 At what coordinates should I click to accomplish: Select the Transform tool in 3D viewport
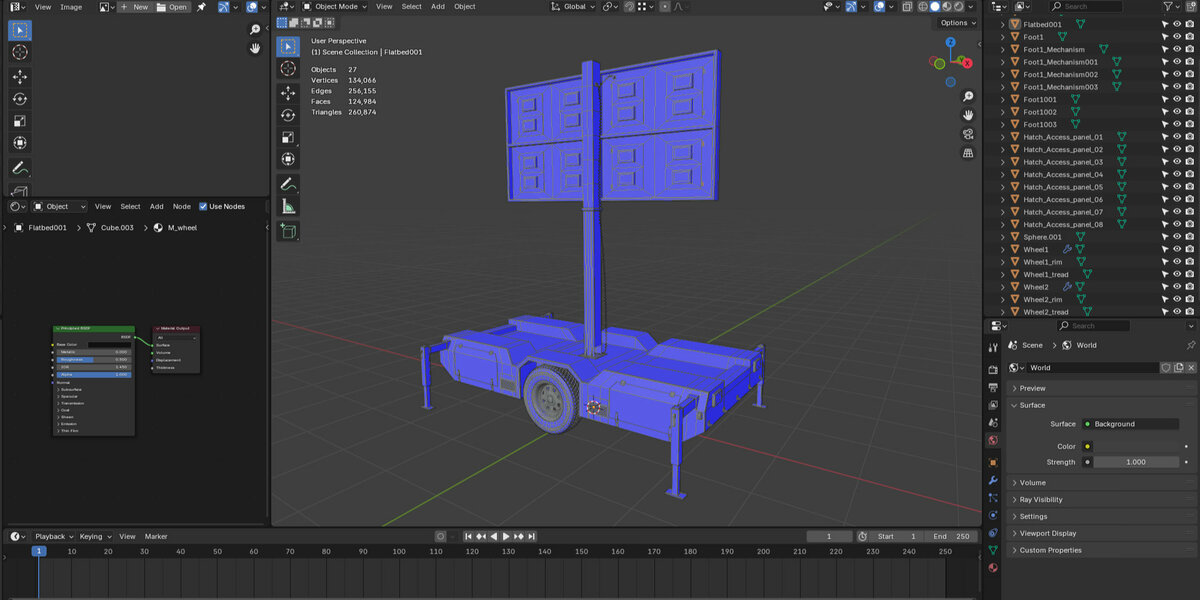(x=288, y=159)
